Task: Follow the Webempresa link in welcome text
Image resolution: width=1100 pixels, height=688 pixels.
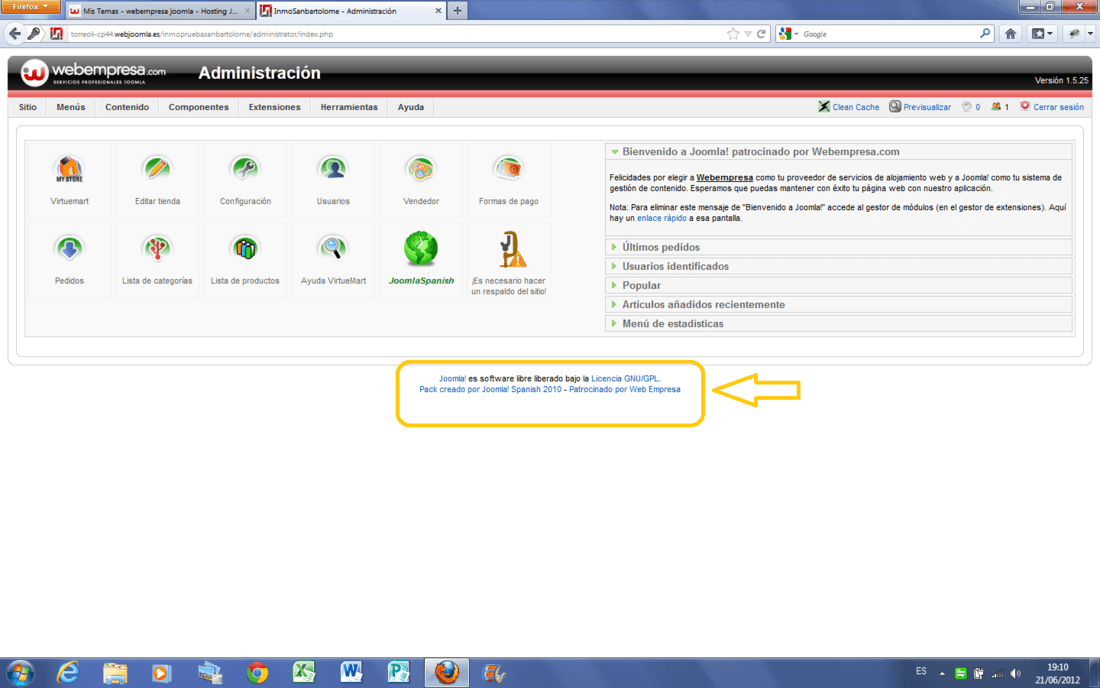Action: click(724, 177)
